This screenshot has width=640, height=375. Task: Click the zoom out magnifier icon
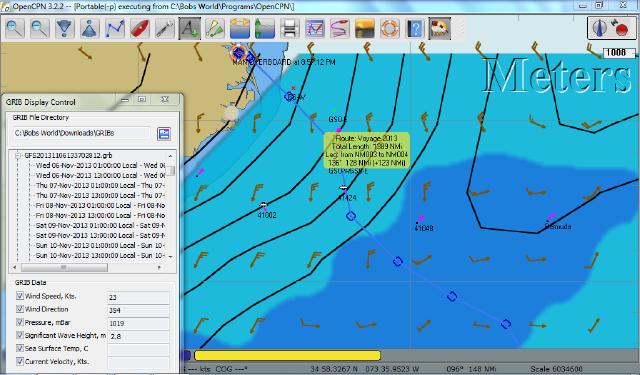pos(40,28)
